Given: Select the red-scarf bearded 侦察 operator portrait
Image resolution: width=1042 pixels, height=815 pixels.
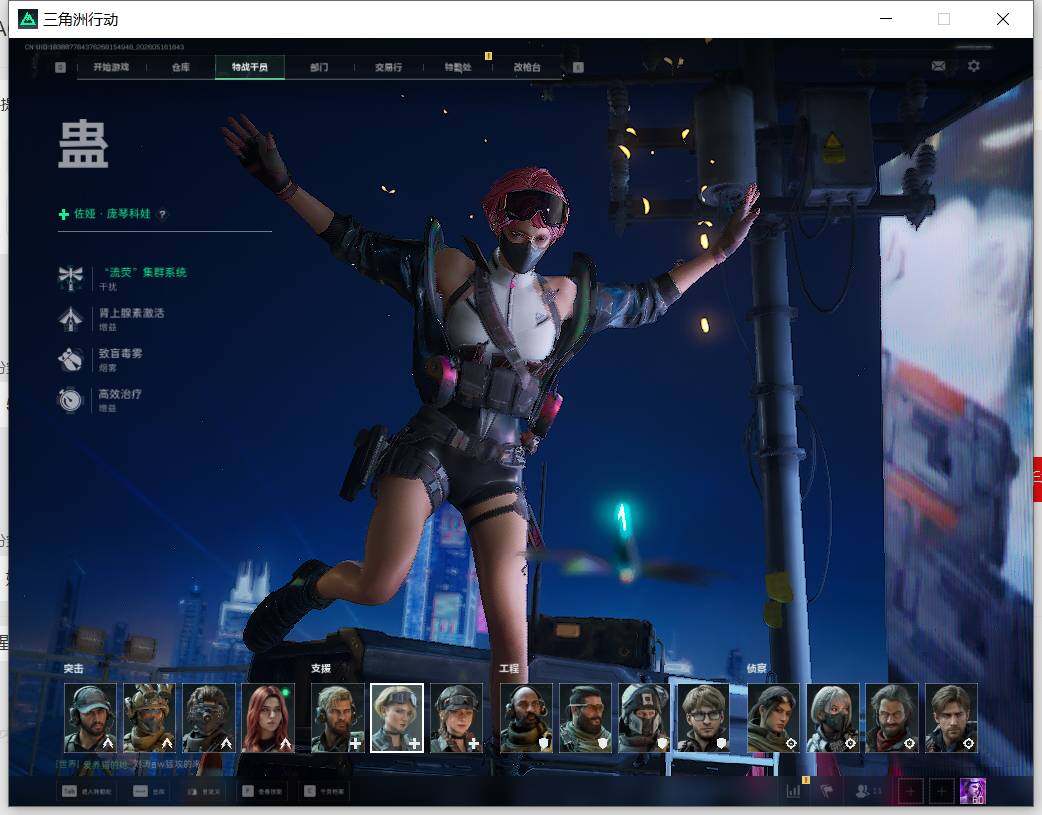Looking at the screenshot, I should [892, 718].
